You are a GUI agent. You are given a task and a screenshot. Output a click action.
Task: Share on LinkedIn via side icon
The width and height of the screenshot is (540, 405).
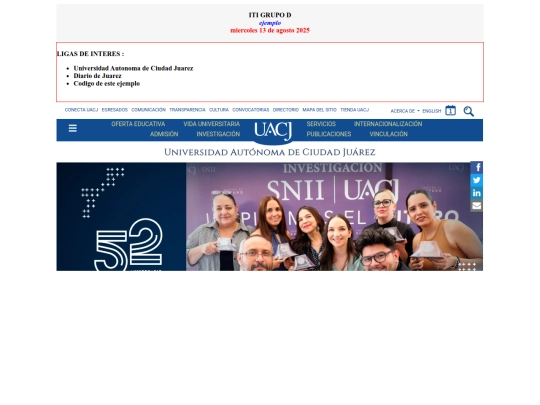477,193
